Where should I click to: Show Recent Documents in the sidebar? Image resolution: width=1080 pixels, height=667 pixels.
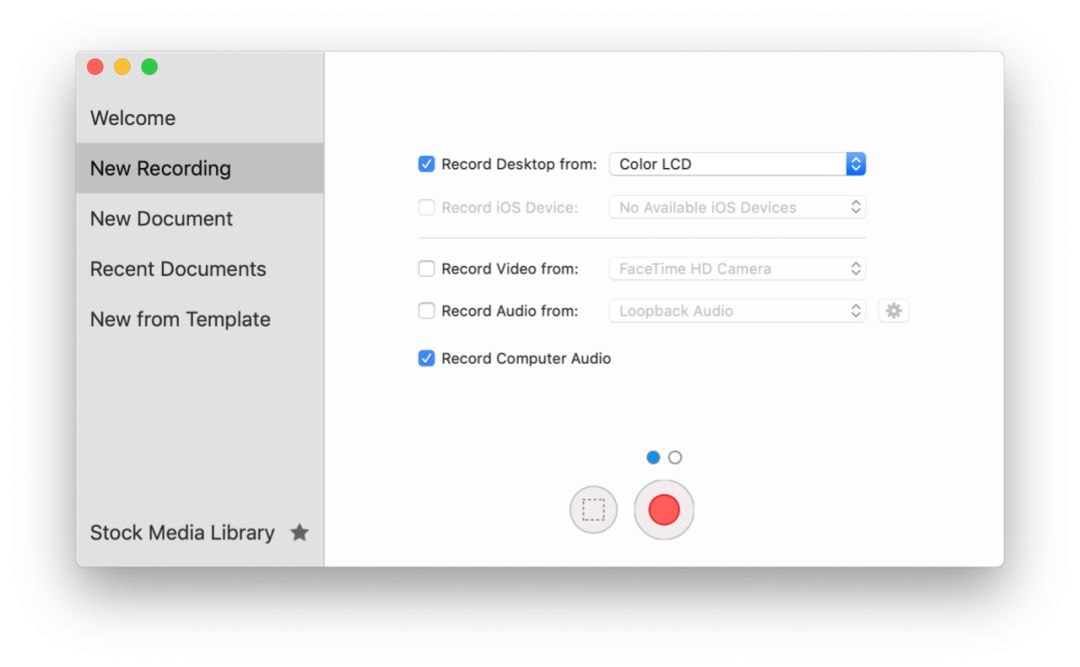point(200,269)
